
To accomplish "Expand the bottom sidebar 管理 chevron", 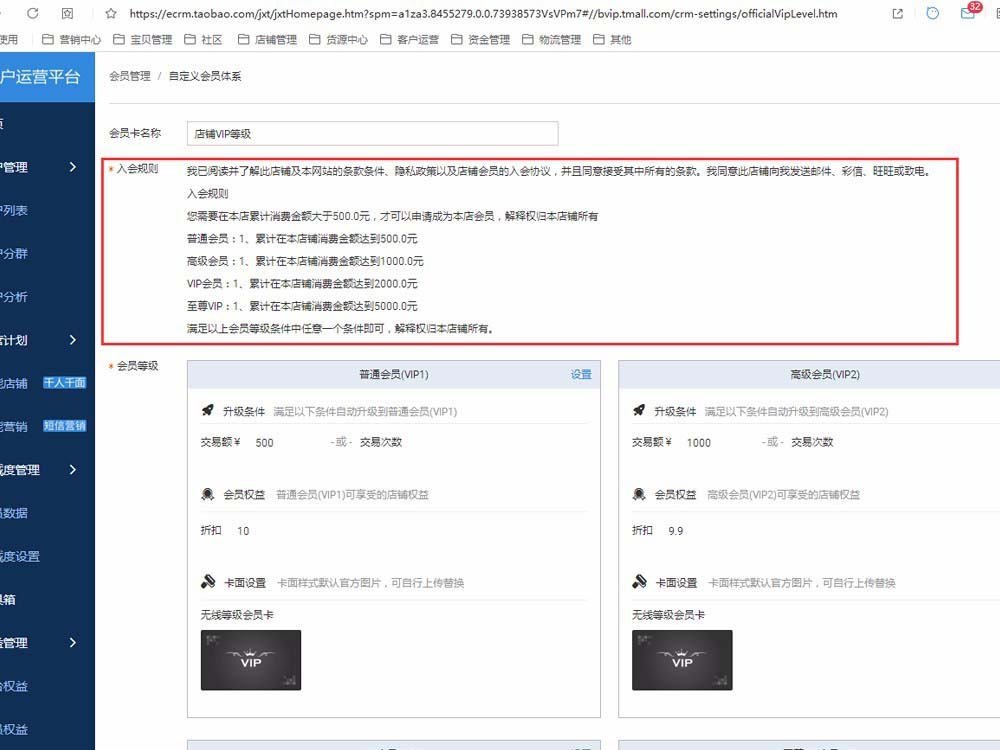I will [x=73, y=643].
